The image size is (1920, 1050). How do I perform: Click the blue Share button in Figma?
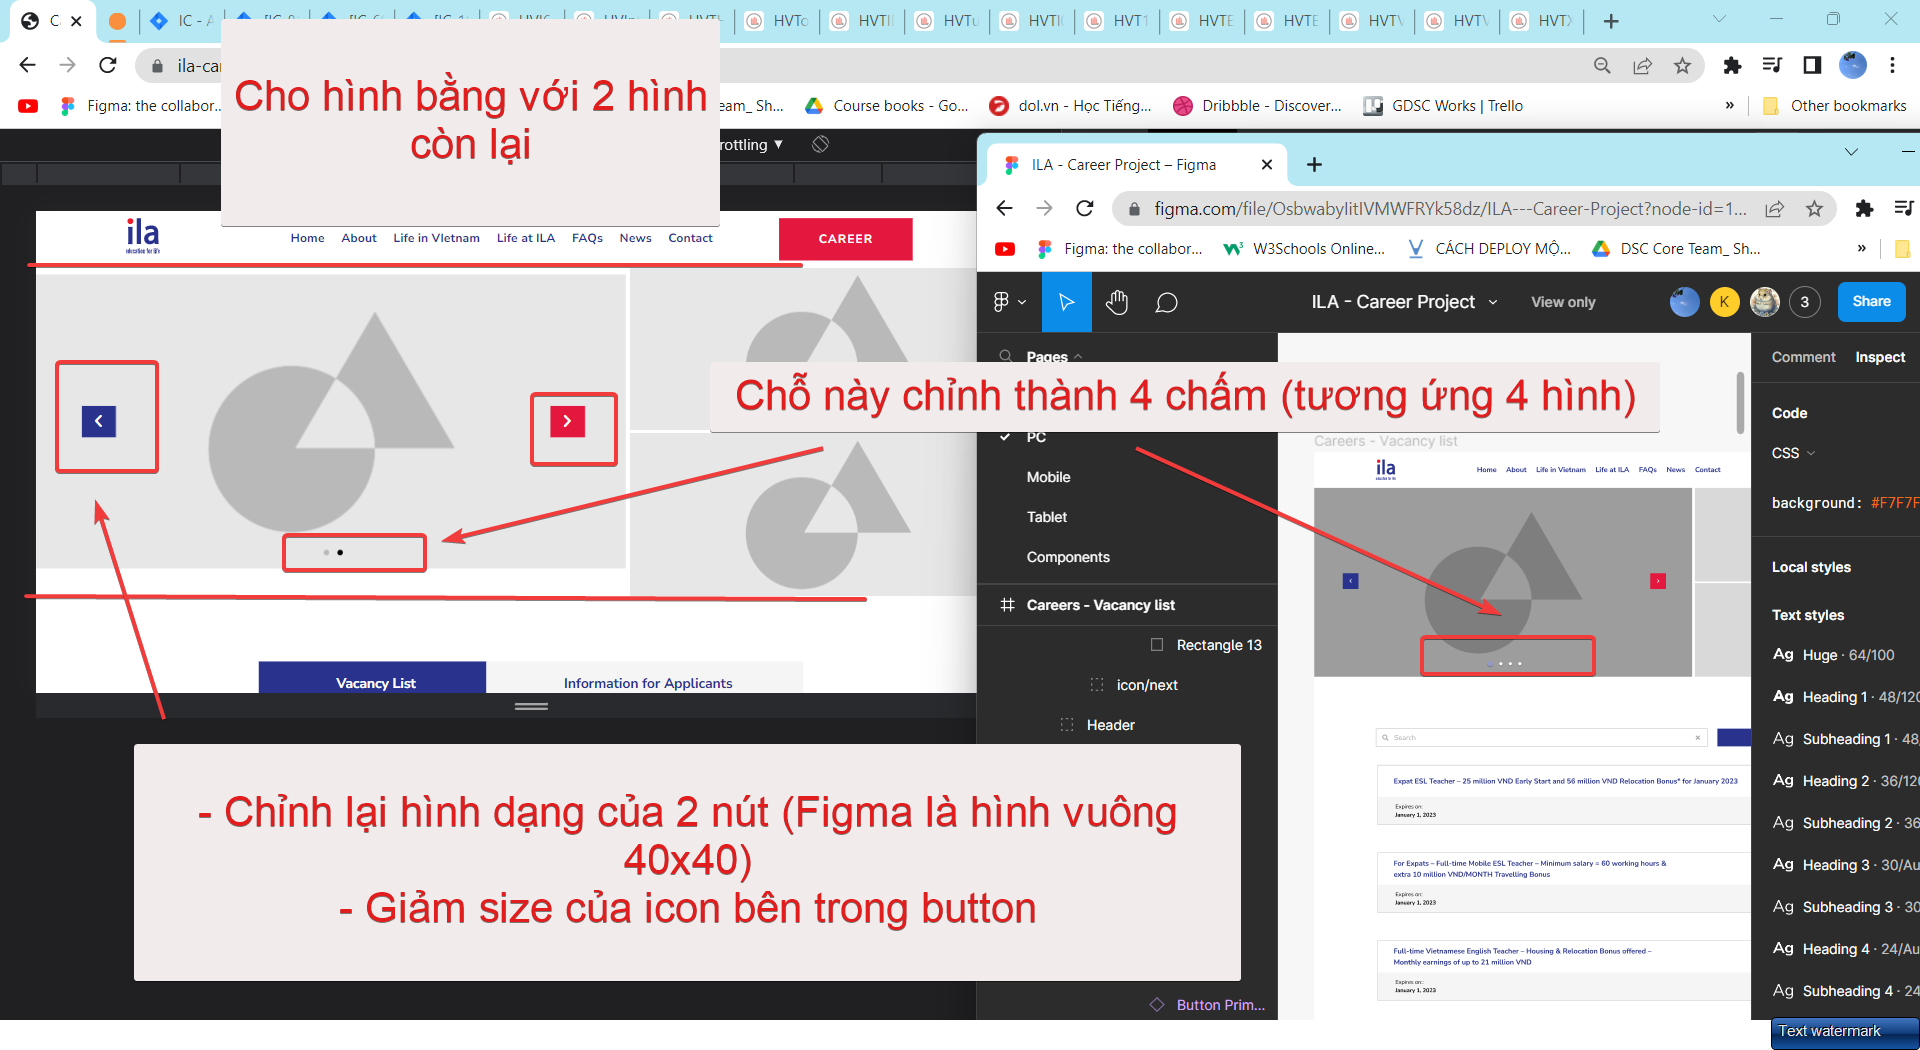click(1871, 301)
